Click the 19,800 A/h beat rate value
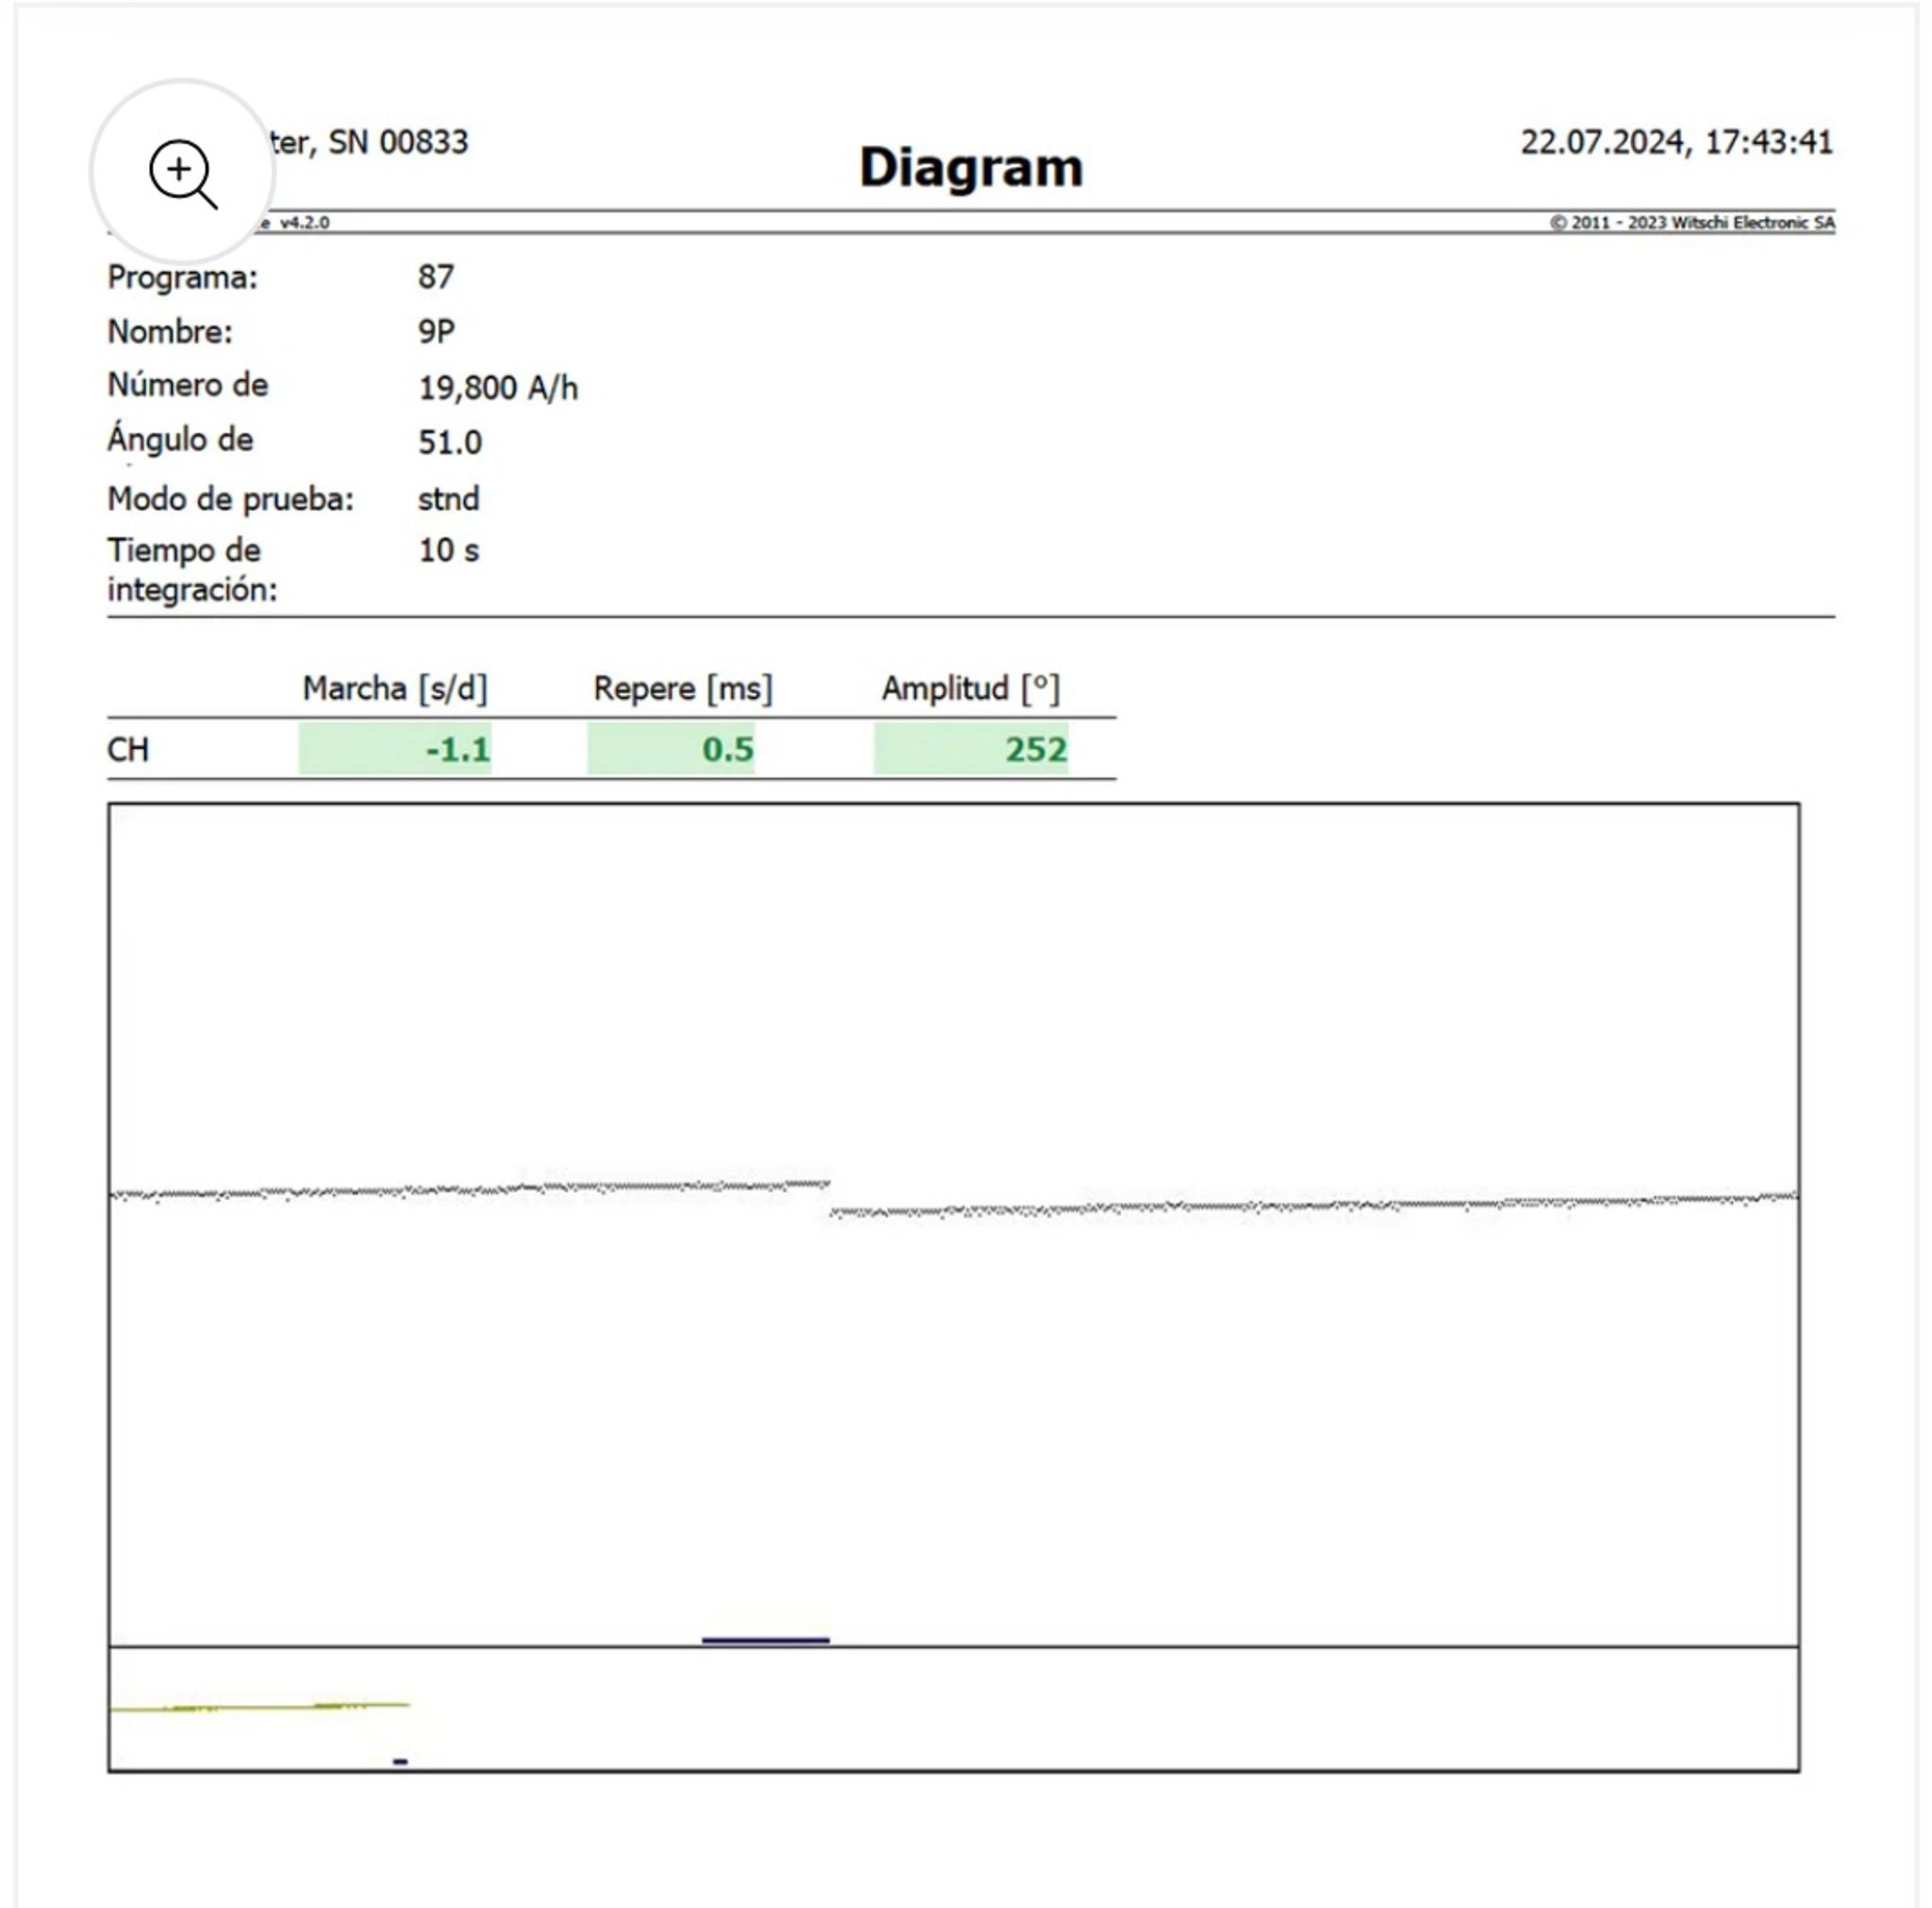This screenshot has width=1932, height=1908. [x=498, y=387]
